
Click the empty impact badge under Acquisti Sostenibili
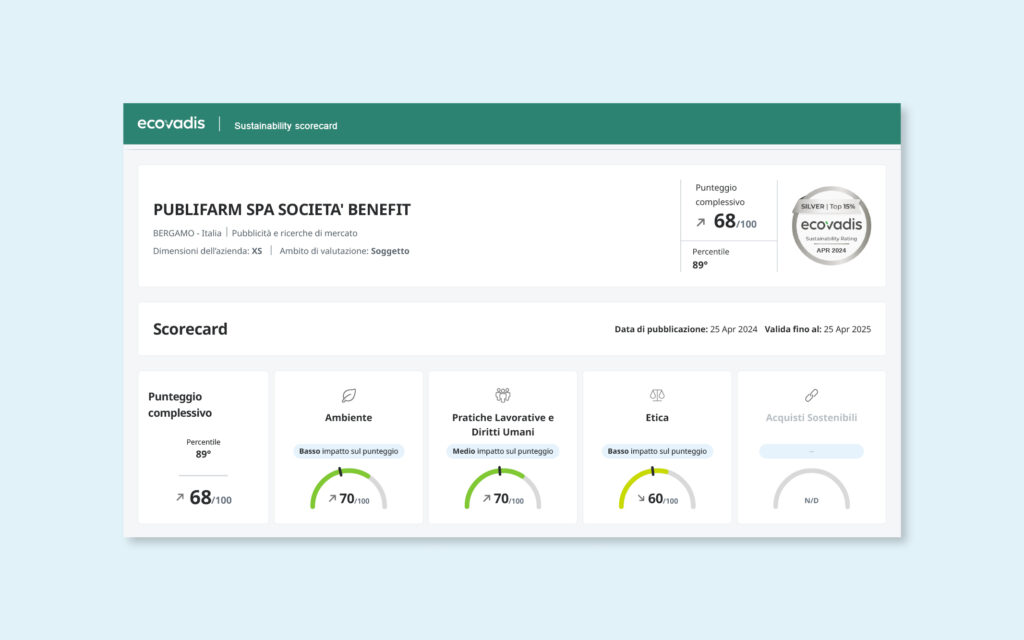click(811, 451)
